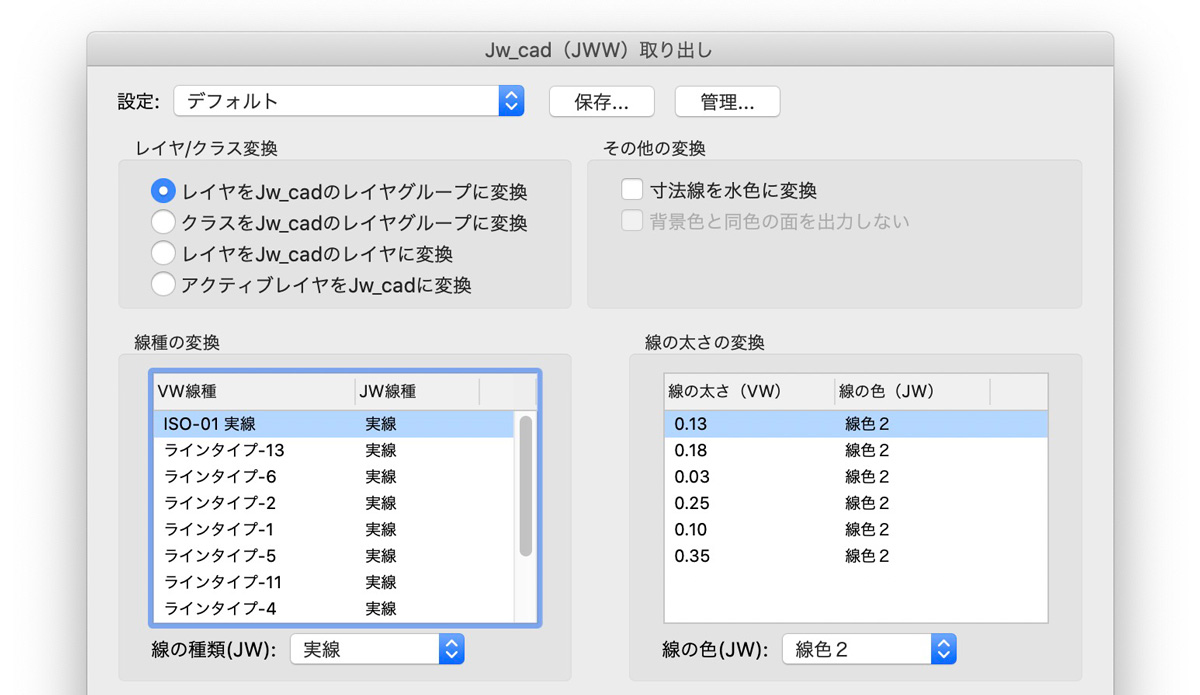This screenshot has height=695, width=1200.
Task: Click the VW線種 column header
Action: (254, 391)
